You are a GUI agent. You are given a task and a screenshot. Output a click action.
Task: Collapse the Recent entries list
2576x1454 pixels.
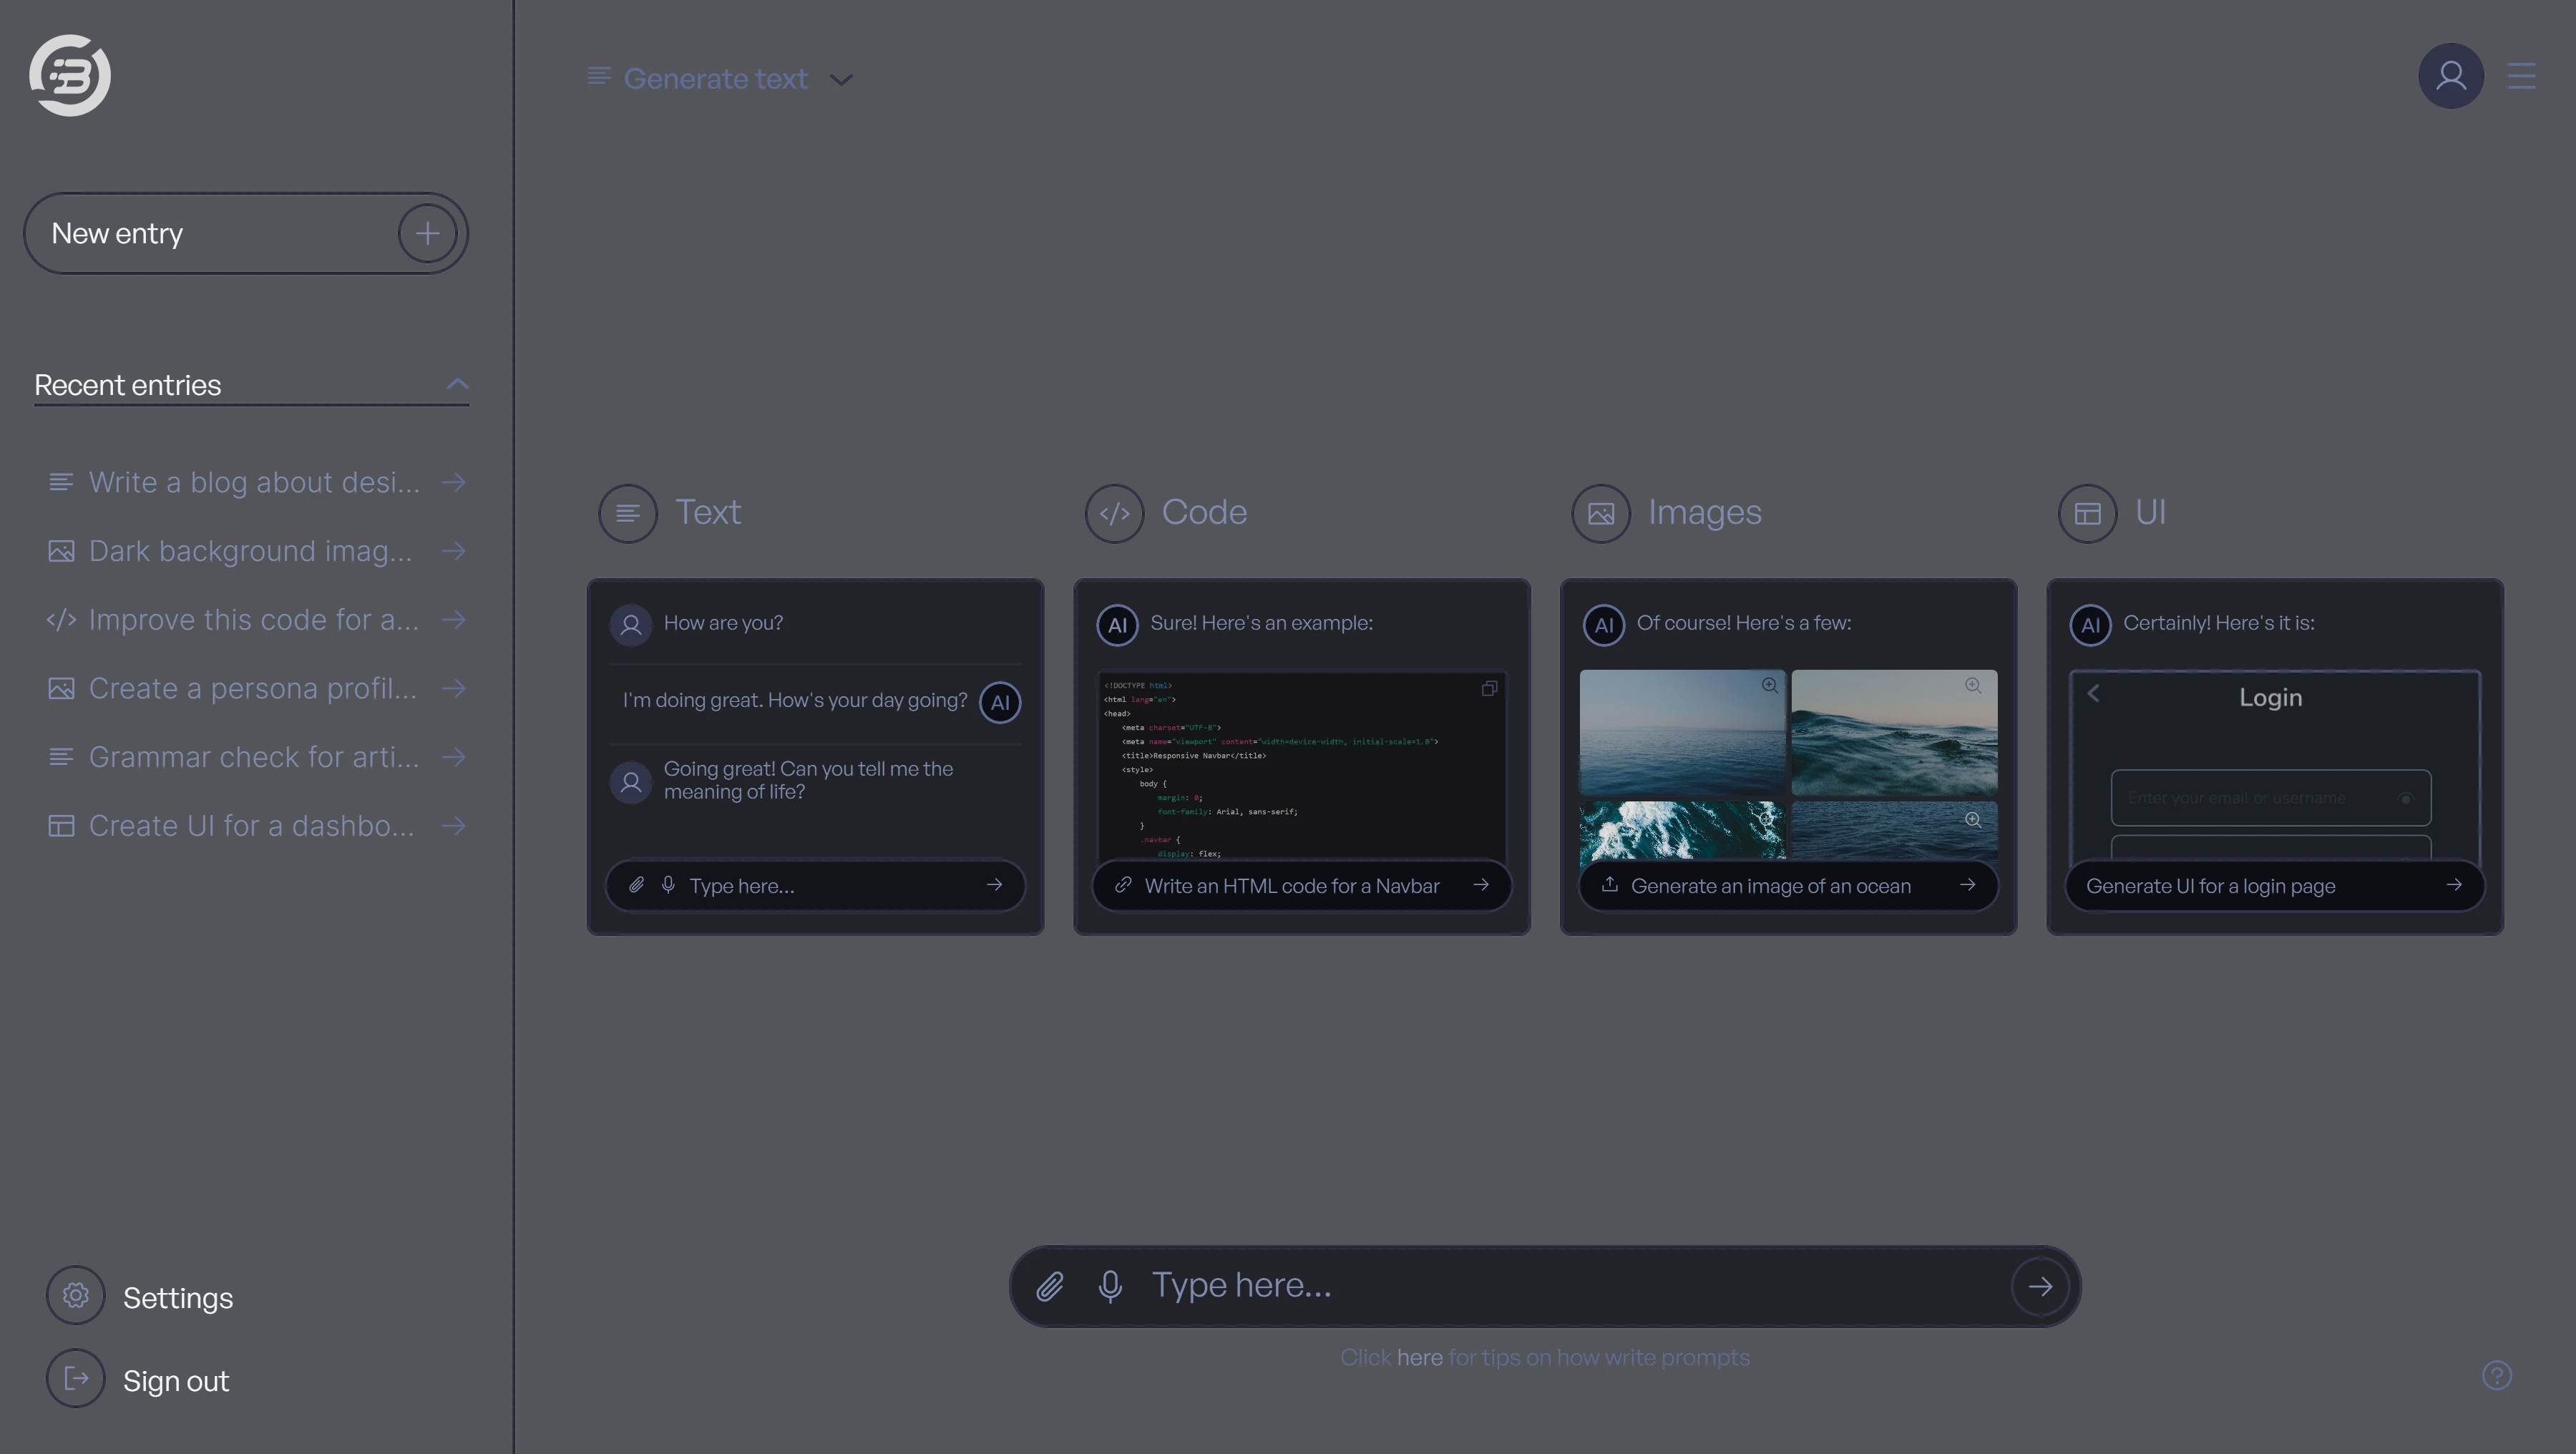[458, 384]
